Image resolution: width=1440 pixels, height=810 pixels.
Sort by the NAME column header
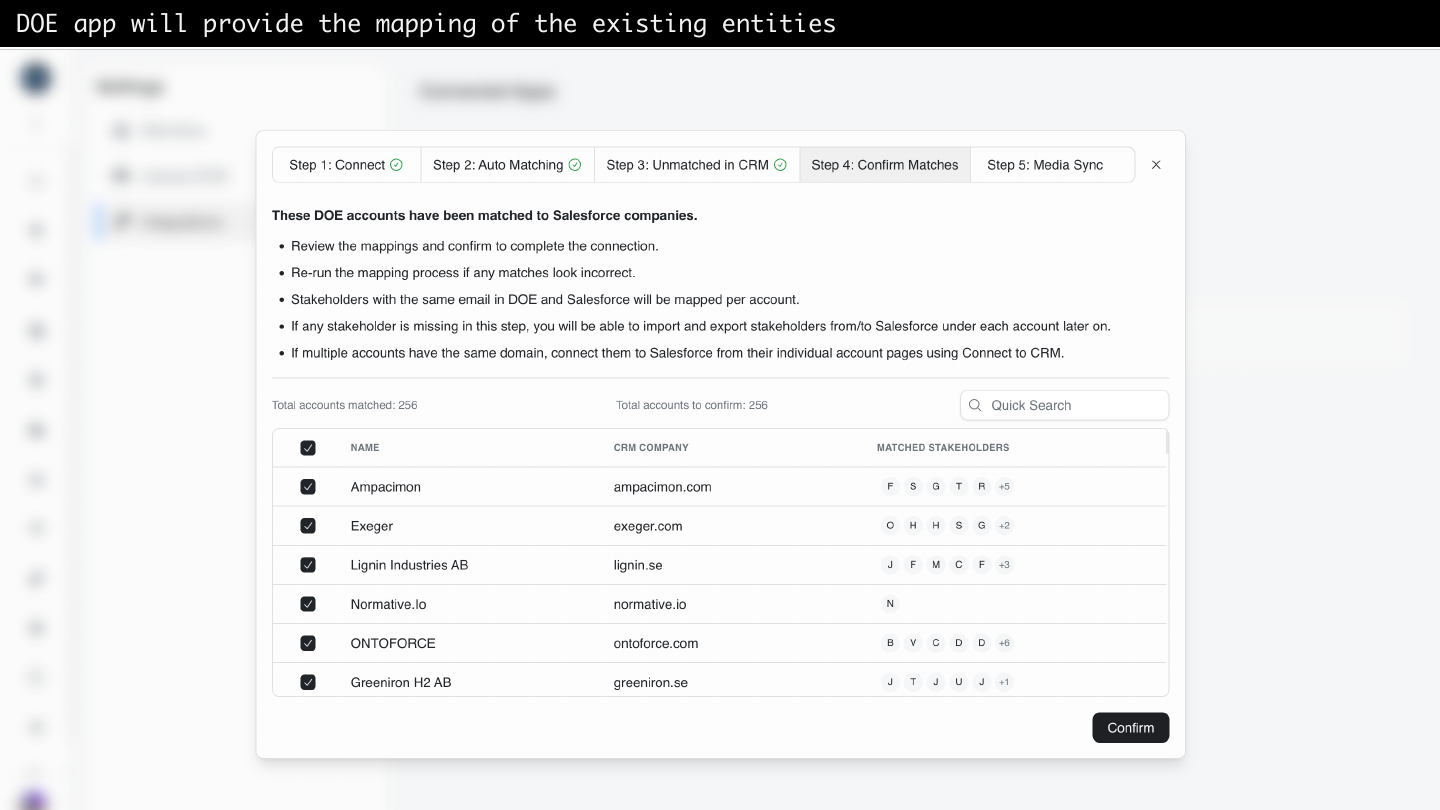click(365, 448)
